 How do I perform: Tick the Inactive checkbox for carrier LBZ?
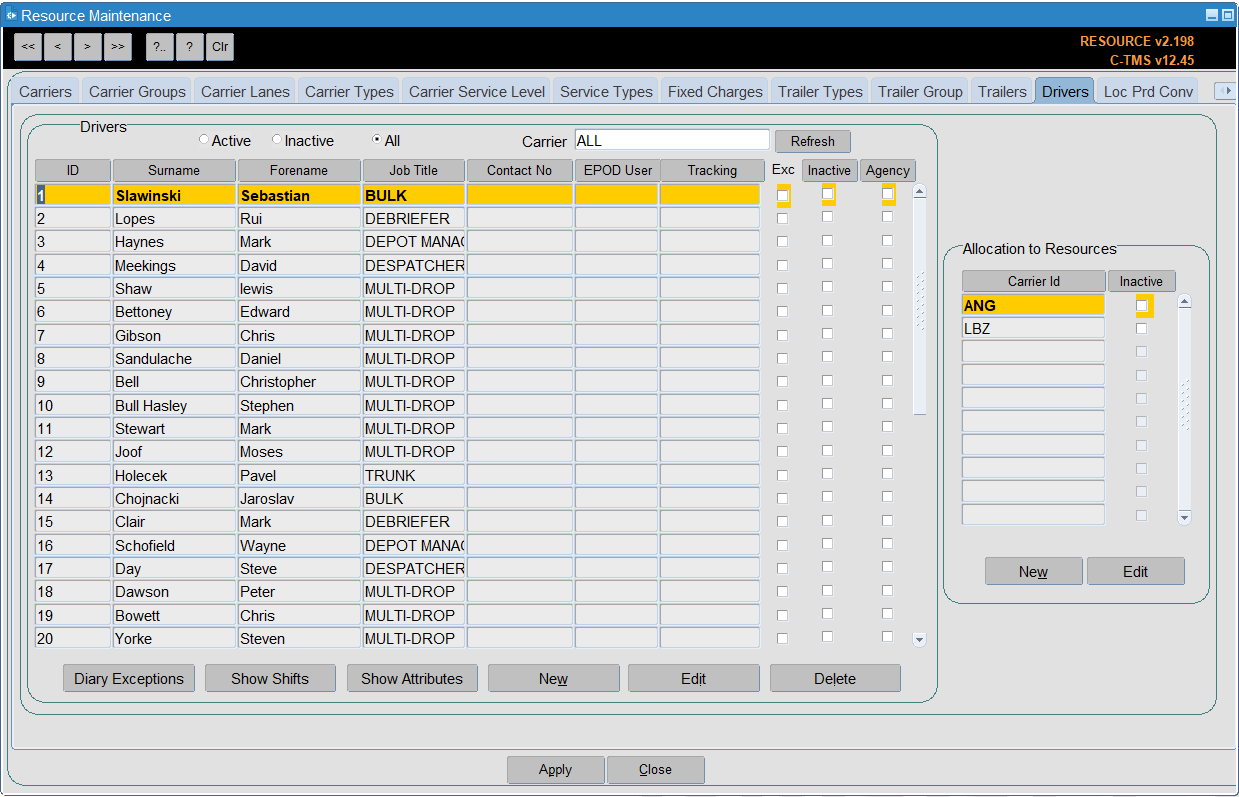click(1141, 328)
